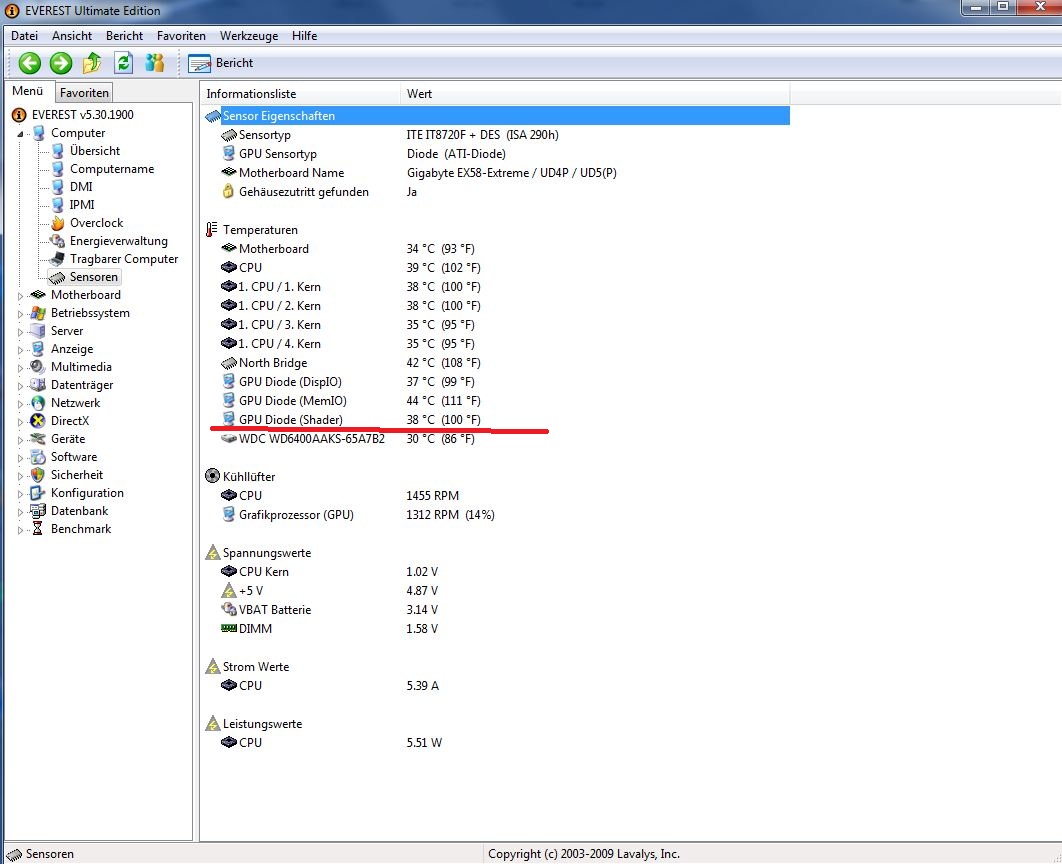This screenshot has height=864, width=1062.
Task: Click the Spannungswerte warning icon
Action: 213,553
